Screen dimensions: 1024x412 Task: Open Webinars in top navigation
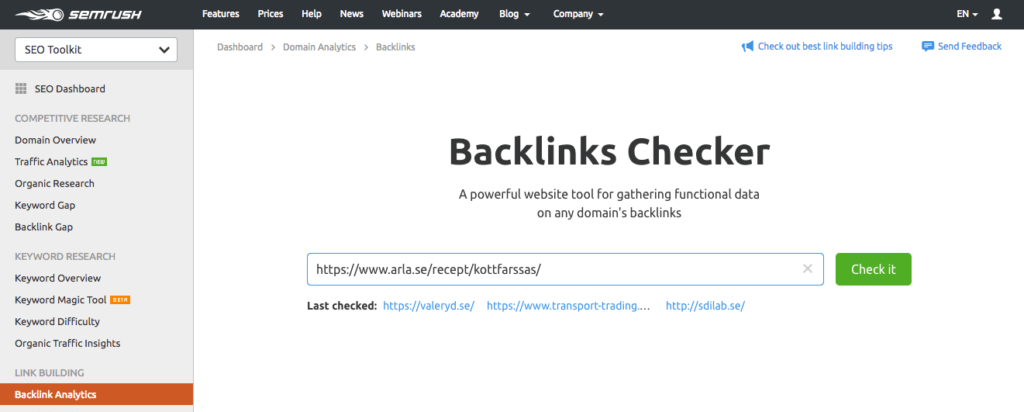pyautogui.click(x=402, y=15)
